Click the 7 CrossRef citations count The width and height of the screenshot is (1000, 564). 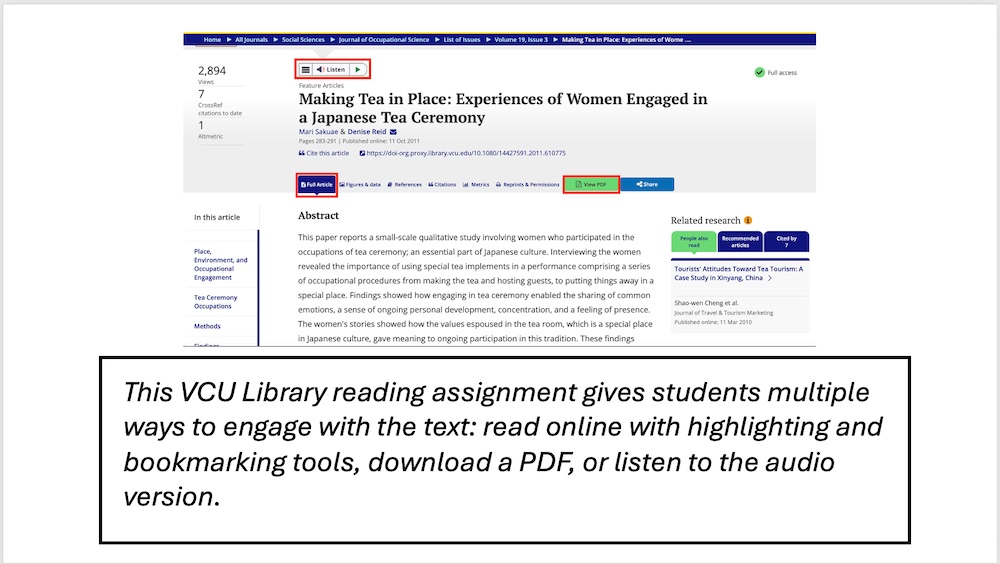pos(202,94)
